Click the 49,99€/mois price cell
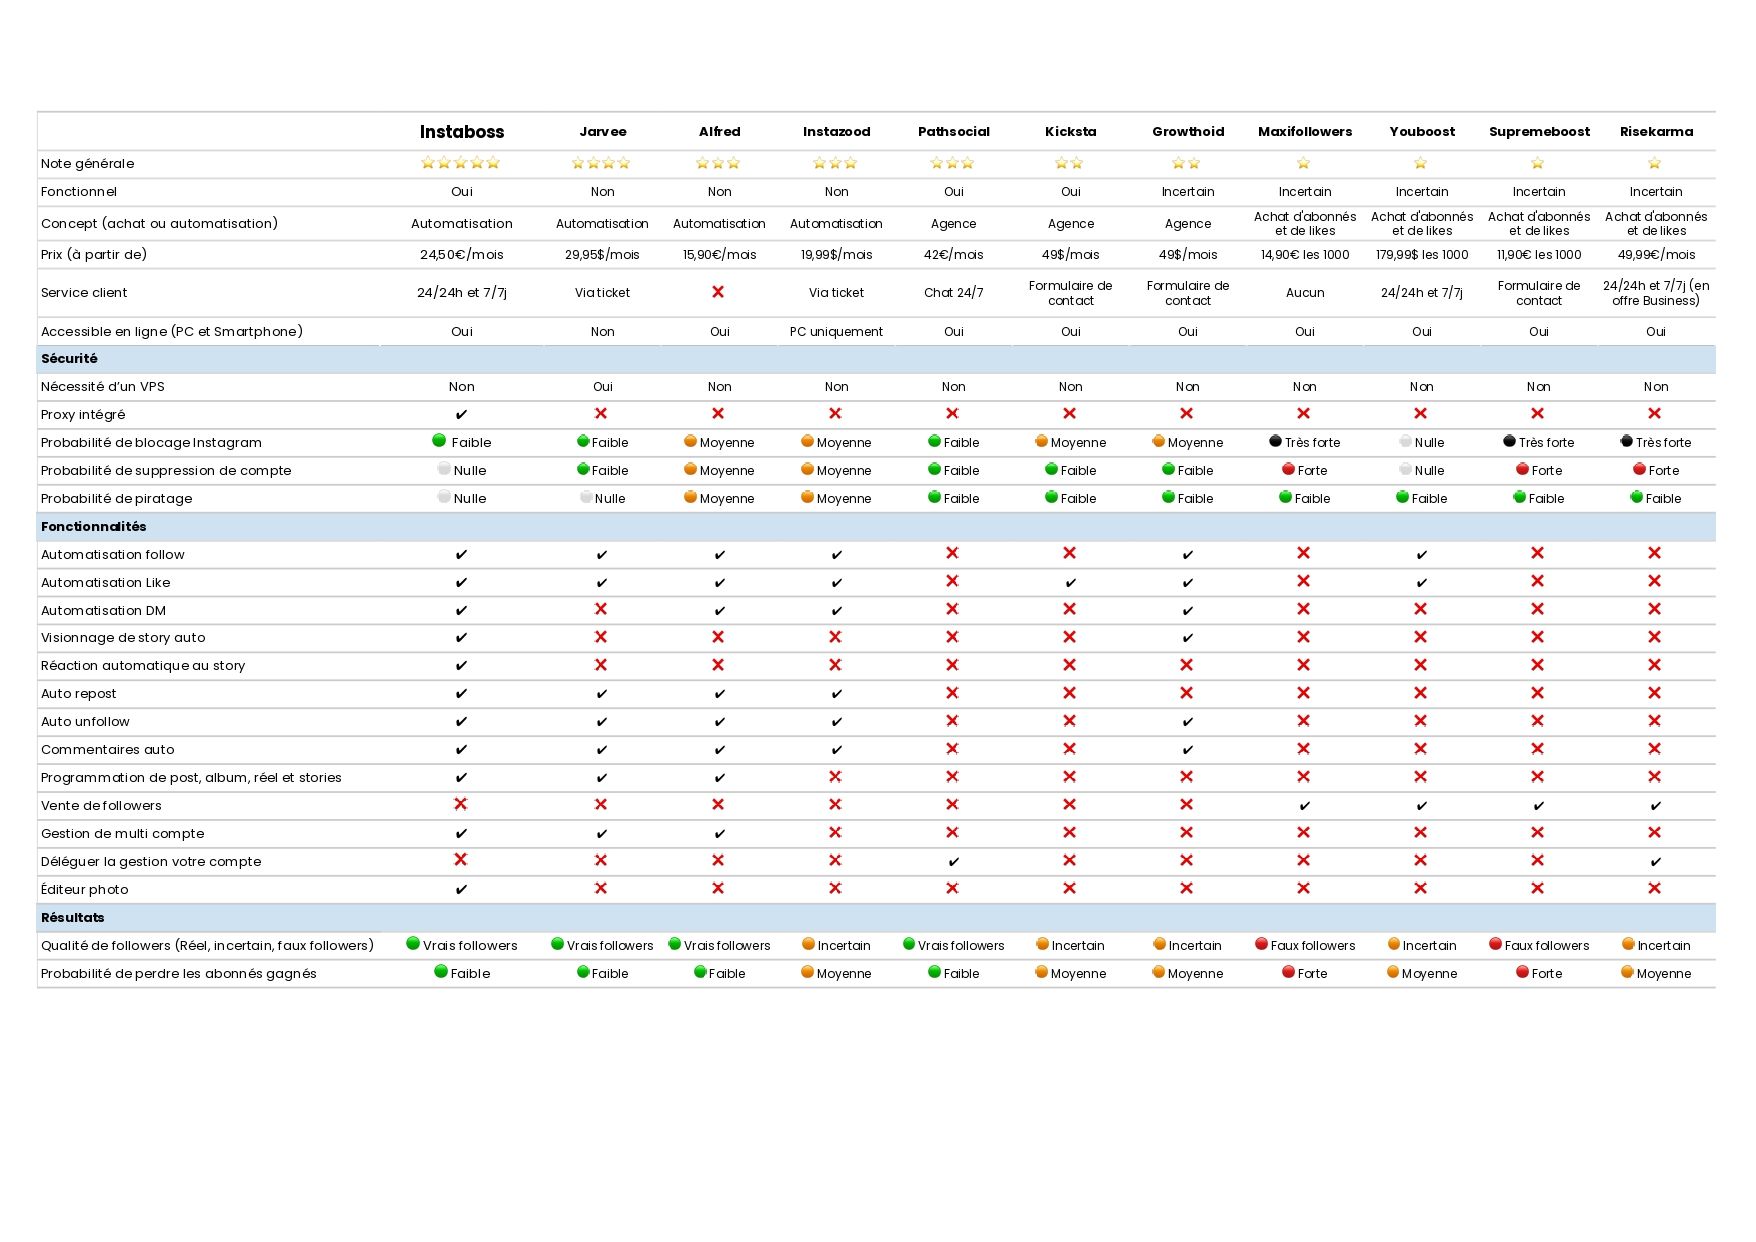This screenshot has width=1756, height=1242. coord(1656,255)
